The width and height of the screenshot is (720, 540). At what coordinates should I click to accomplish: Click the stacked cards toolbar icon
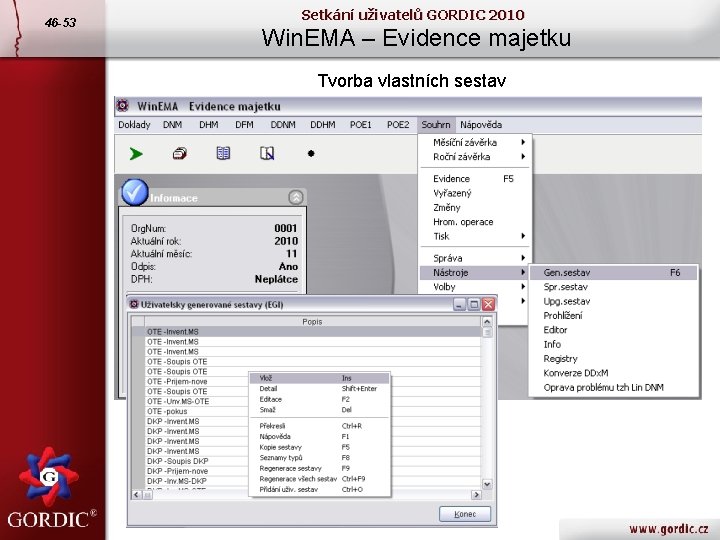[x=180, y=153]
